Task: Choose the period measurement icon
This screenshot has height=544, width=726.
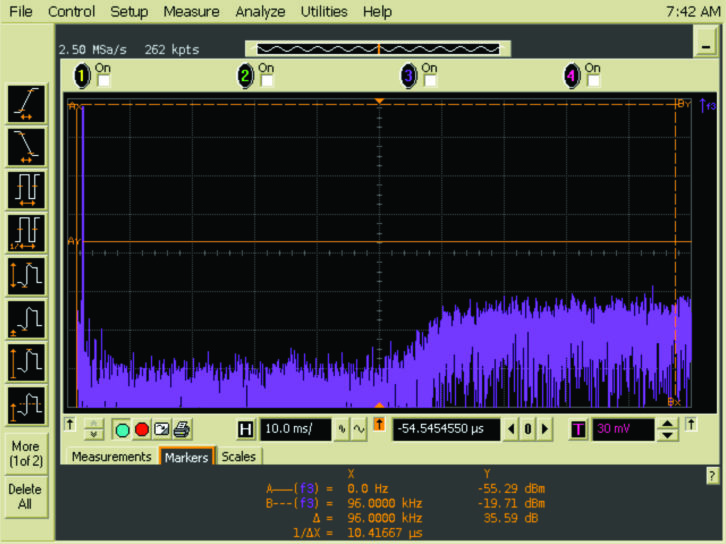Action: point(26,190)
